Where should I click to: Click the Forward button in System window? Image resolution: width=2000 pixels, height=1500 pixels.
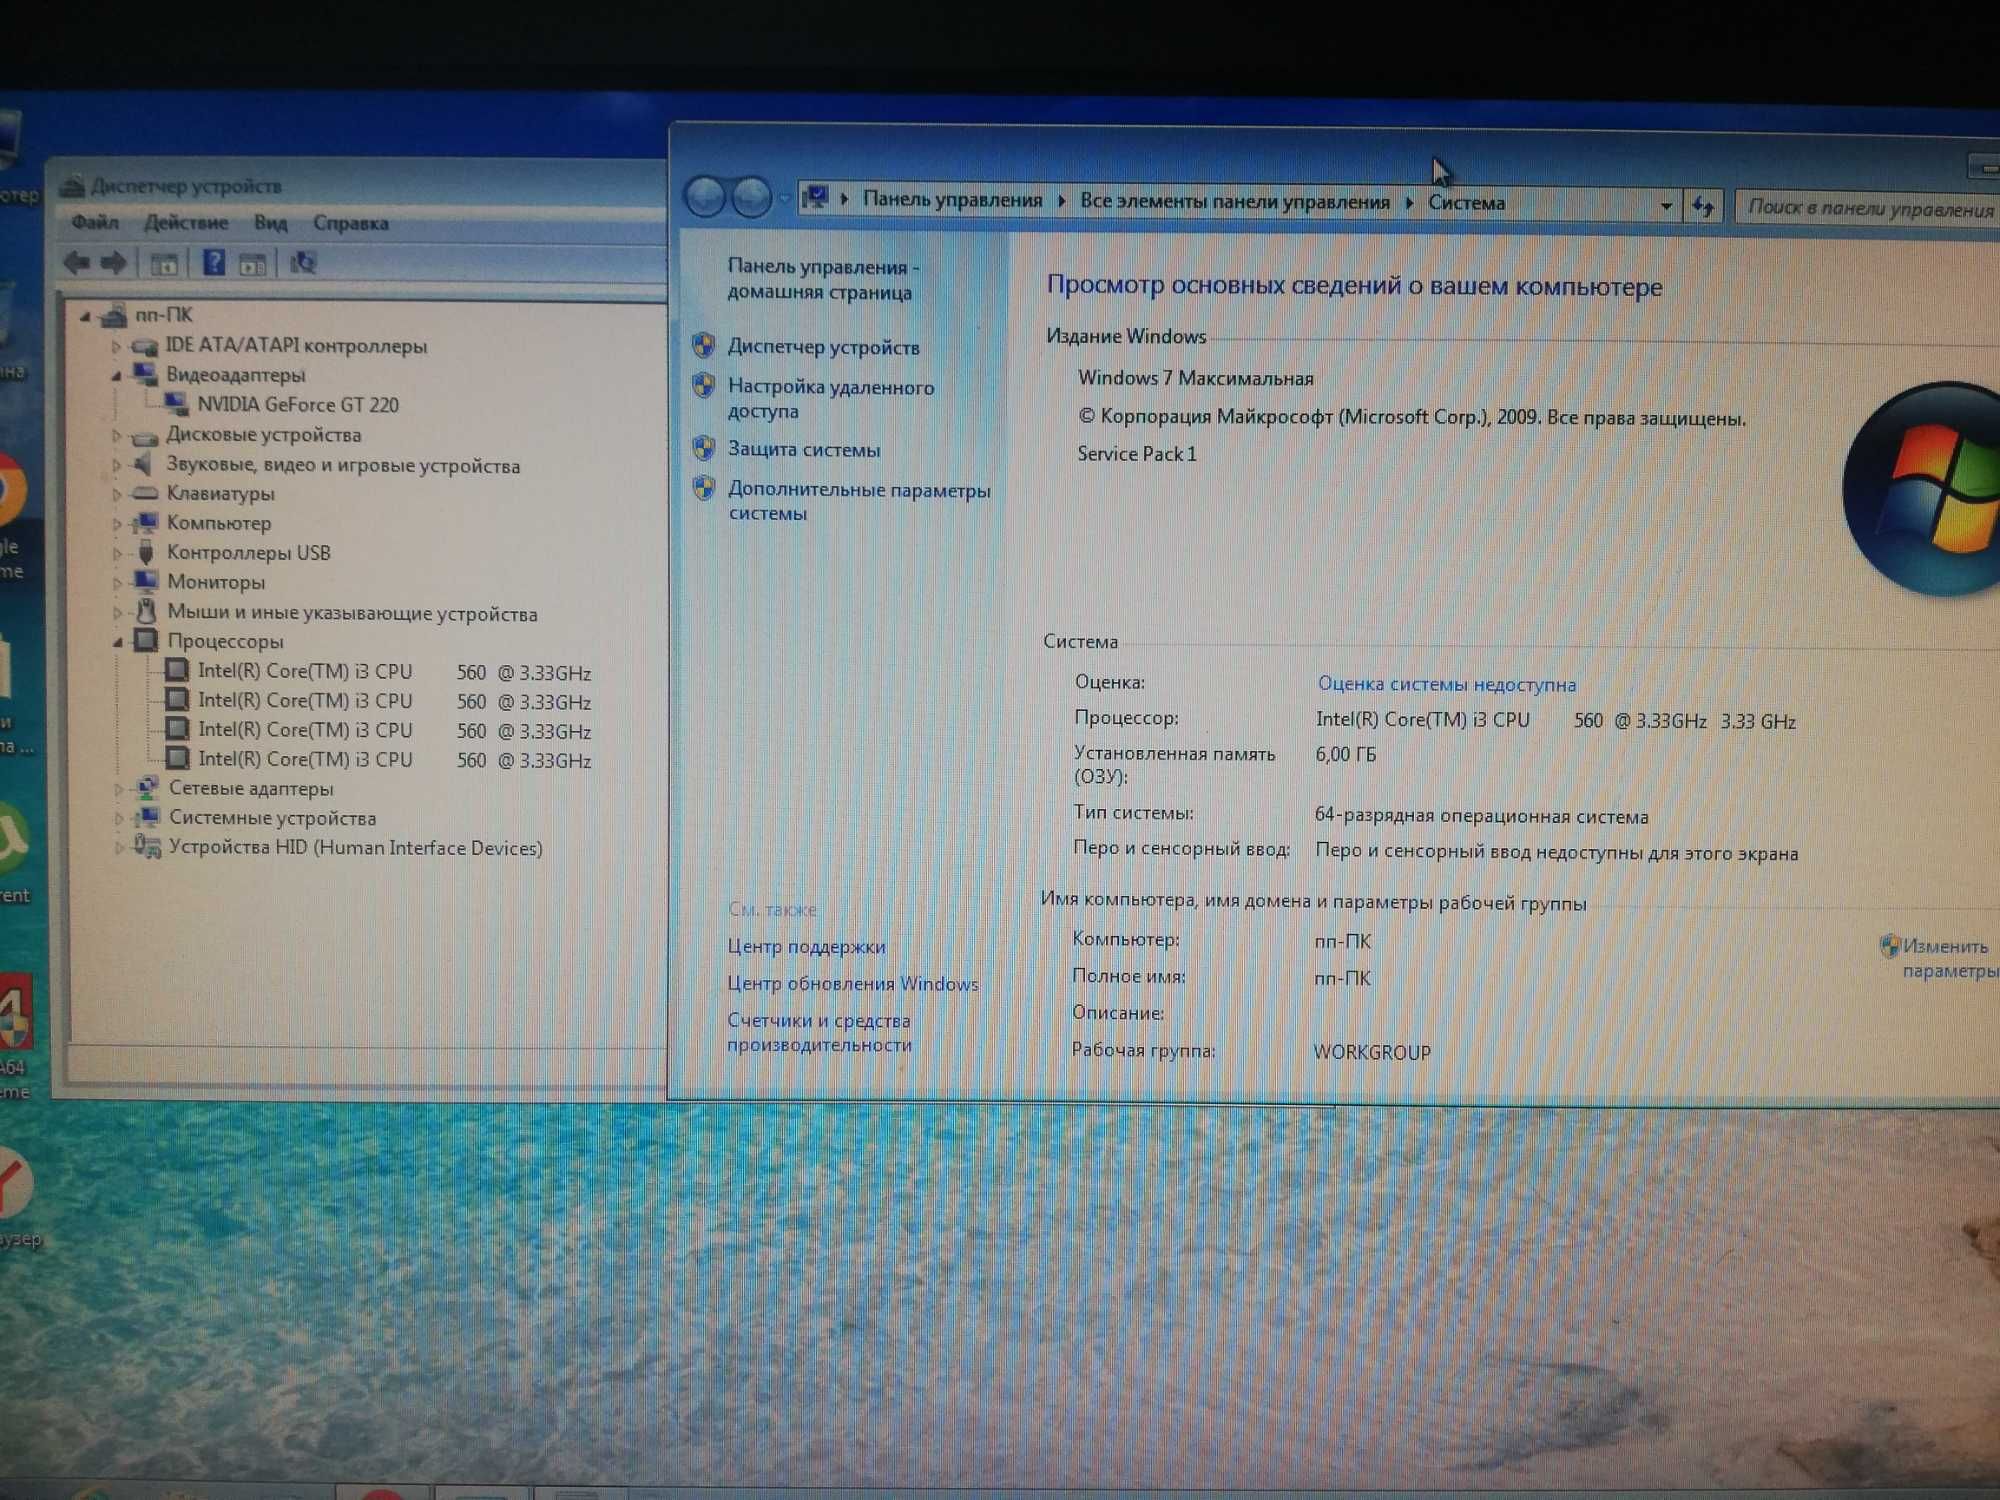(751, 197)
